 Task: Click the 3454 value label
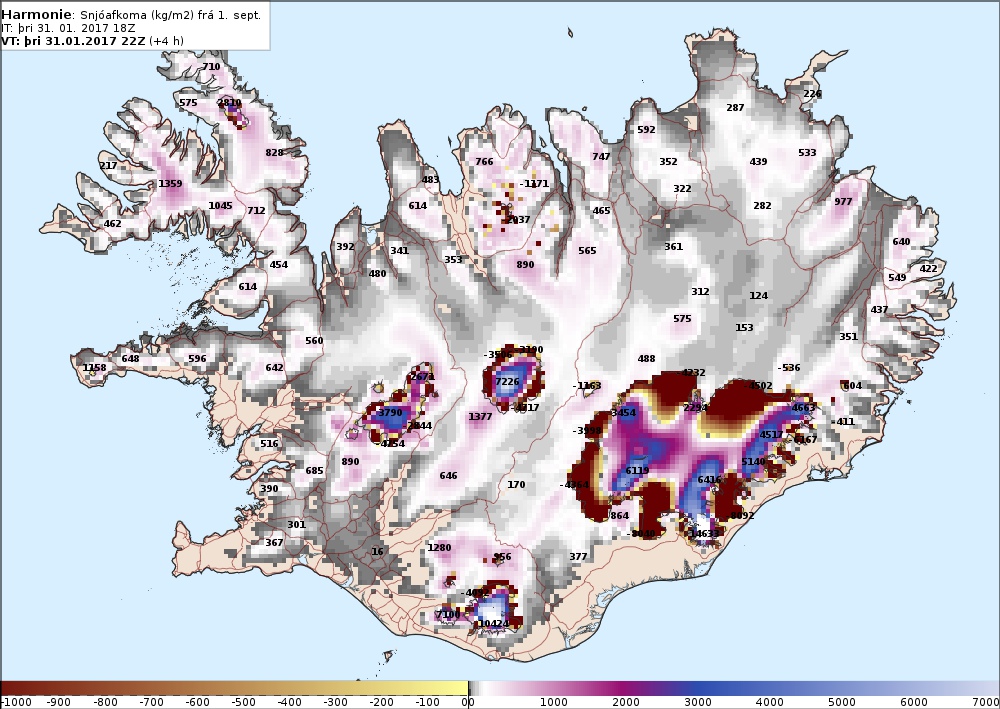pos(624,413)
